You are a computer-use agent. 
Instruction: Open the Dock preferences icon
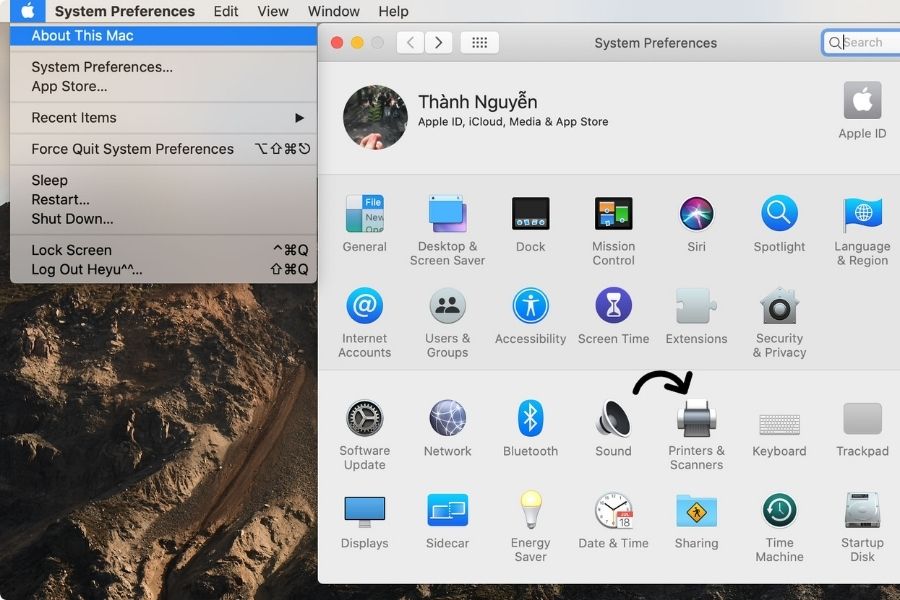[x=530, y=214]
